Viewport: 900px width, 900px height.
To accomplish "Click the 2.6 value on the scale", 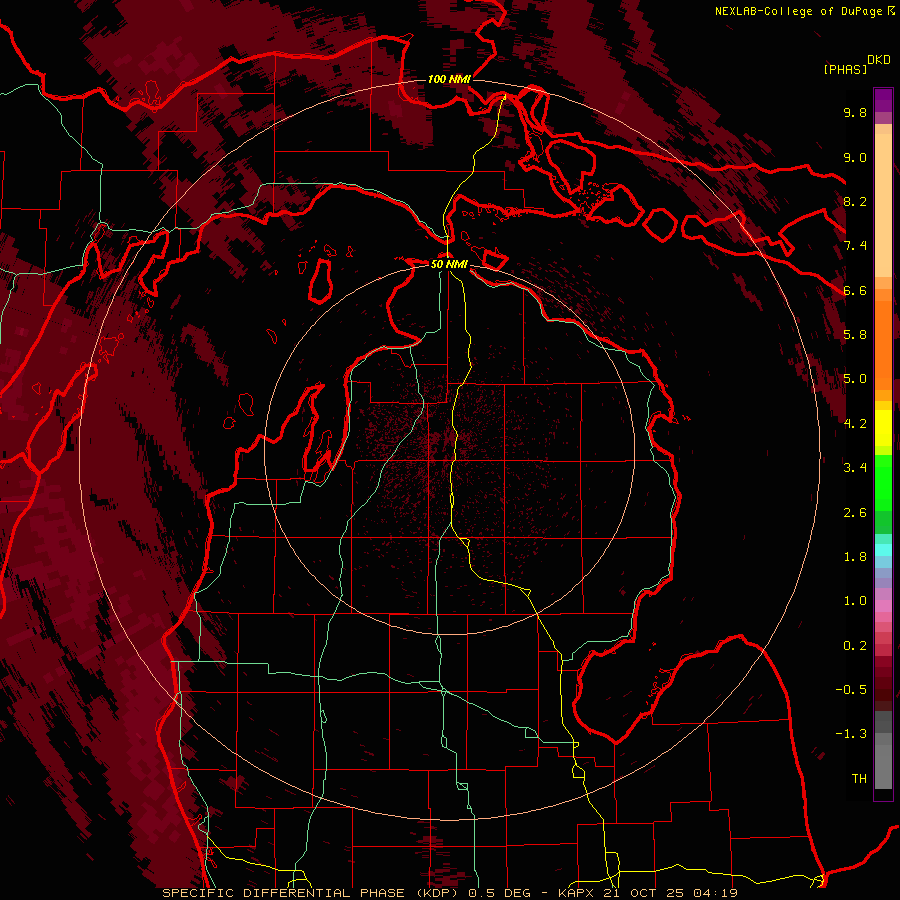I will coord(855,513).
